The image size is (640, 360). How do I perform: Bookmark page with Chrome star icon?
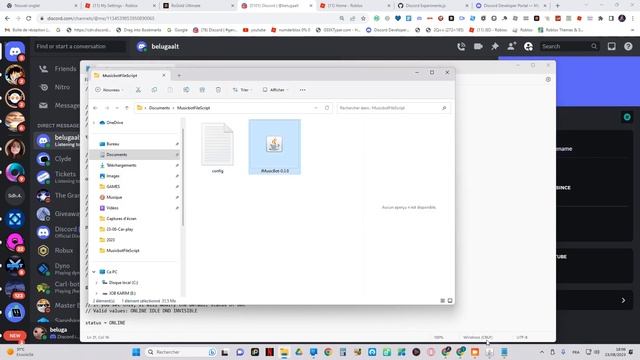tap(363, 18)
